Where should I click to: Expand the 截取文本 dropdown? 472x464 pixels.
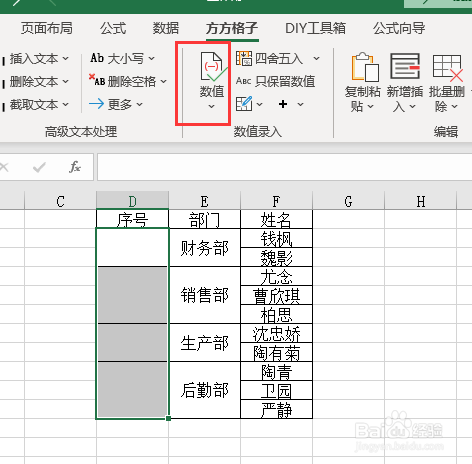tap(66, 104)
